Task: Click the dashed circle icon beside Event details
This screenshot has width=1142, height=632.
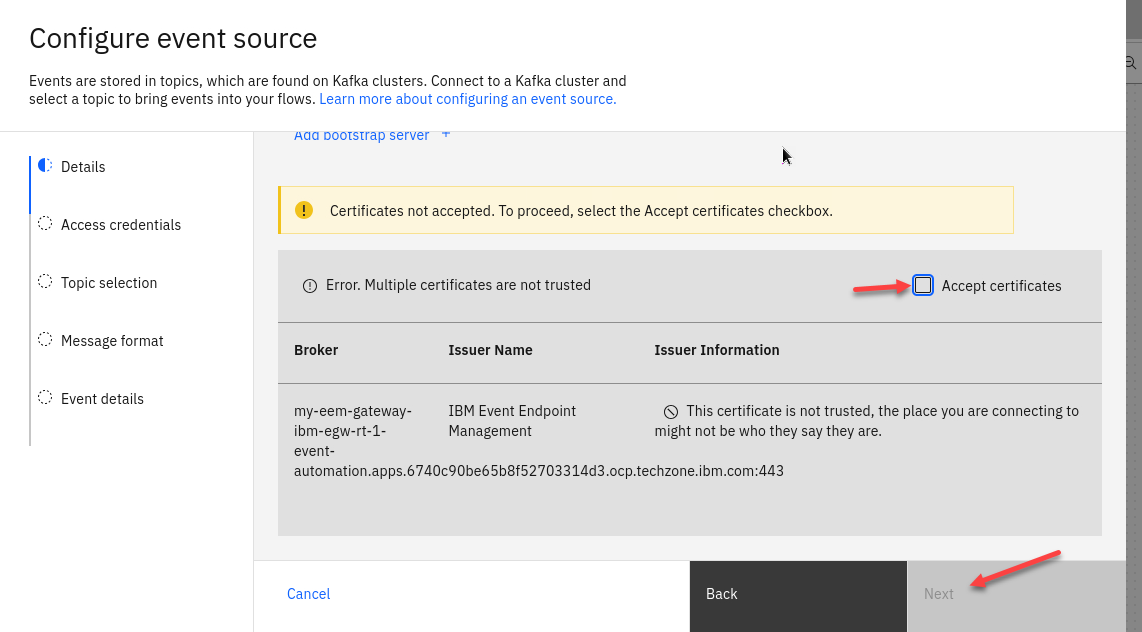Action: coord(45,398)
